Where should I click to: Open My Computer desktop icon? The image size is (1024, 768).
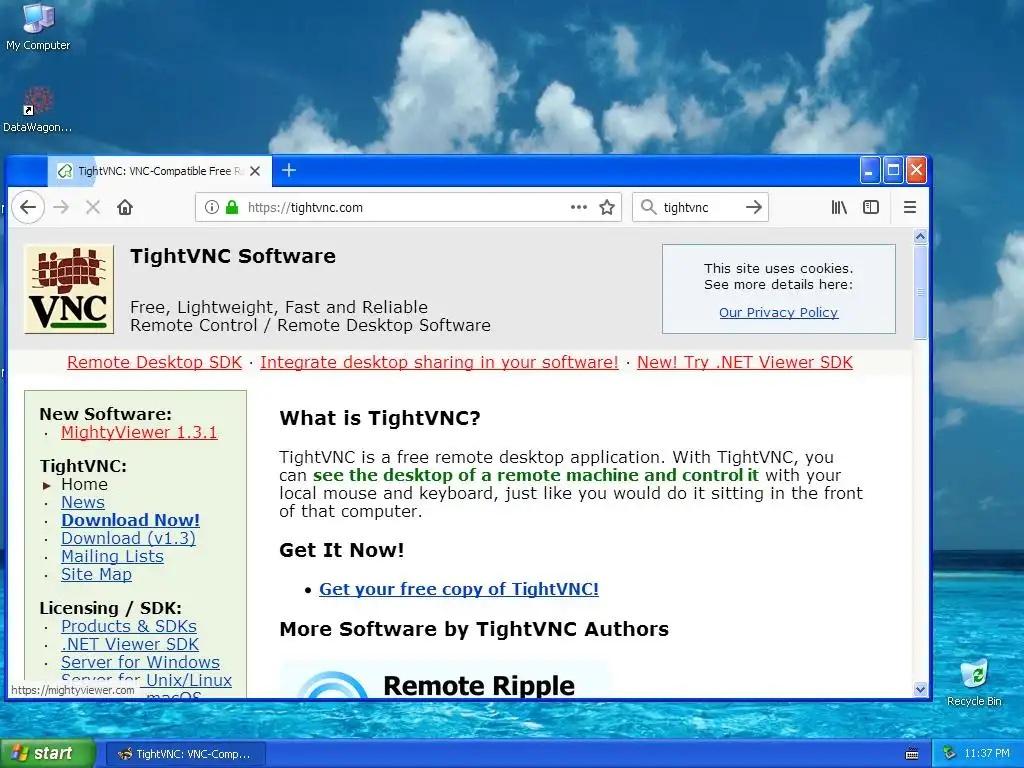[38, 27]
